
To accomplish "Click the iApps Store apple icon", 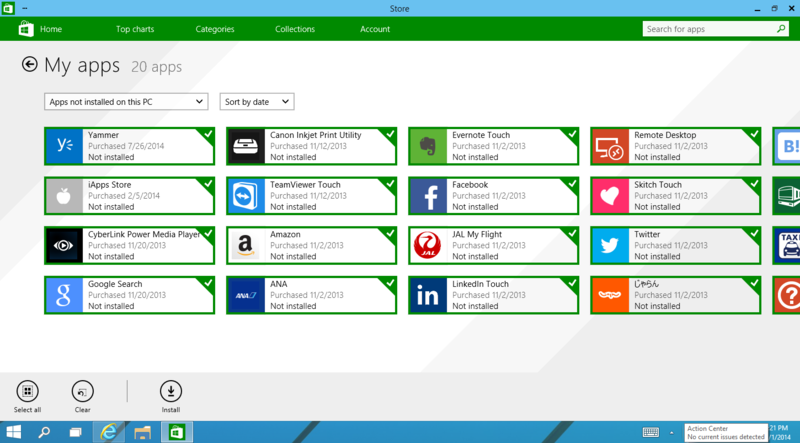I will pyautogui.click(x=64, y=196).
